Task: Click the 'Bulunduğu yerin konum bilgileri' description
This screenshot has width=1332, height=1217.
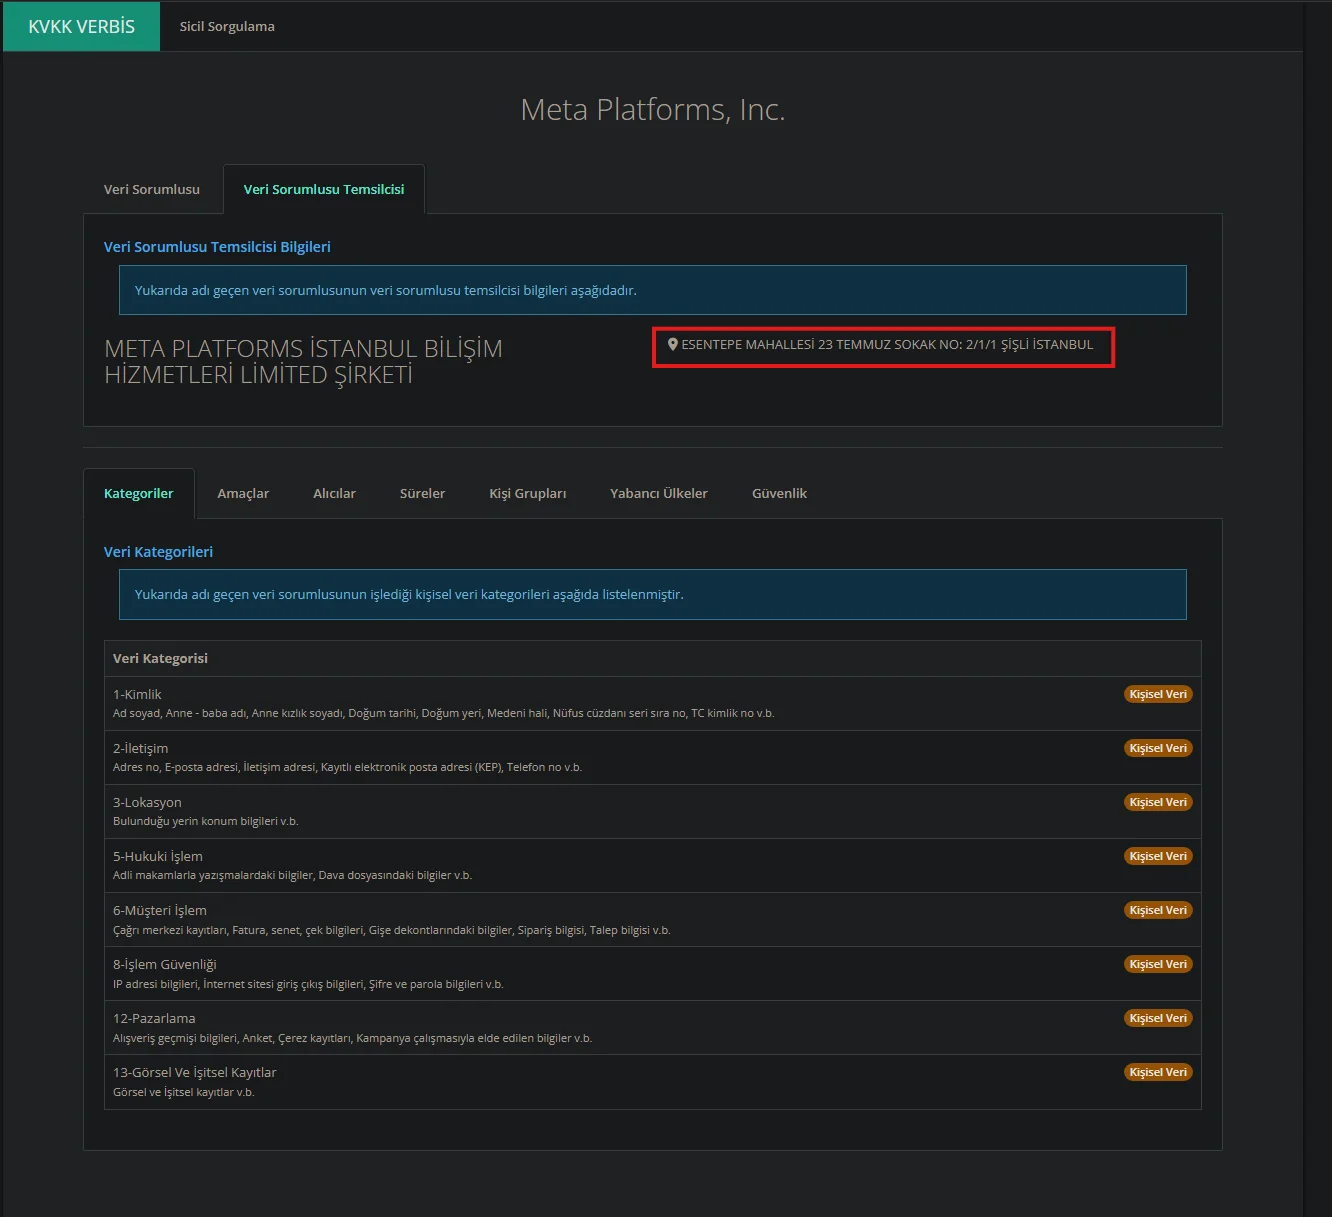Action: 205,821
